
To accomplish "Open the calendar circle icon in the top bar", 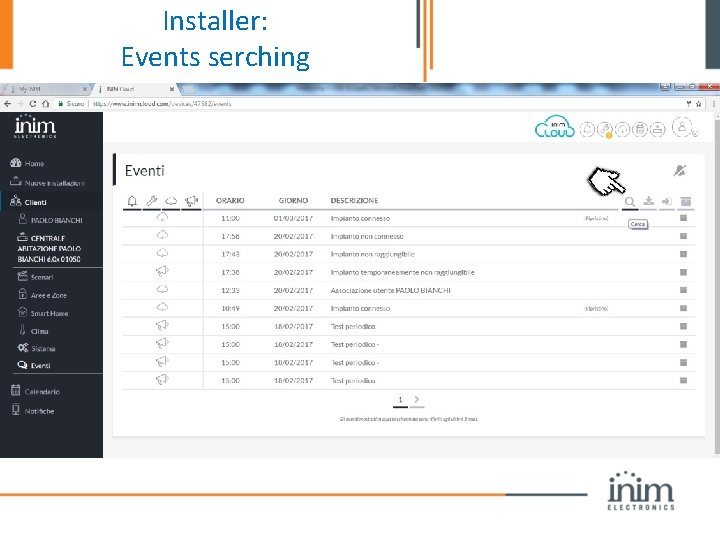I will [x=640, y=129].
